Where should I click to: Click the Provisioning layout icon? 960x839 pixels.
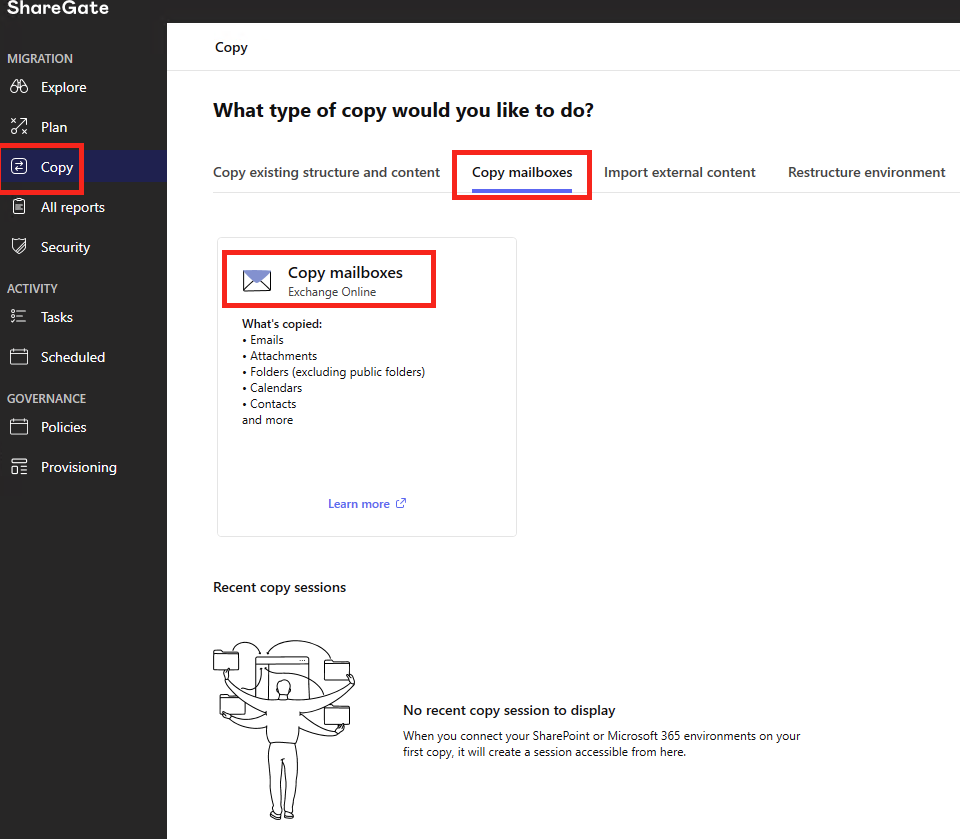tap(19, 467)
